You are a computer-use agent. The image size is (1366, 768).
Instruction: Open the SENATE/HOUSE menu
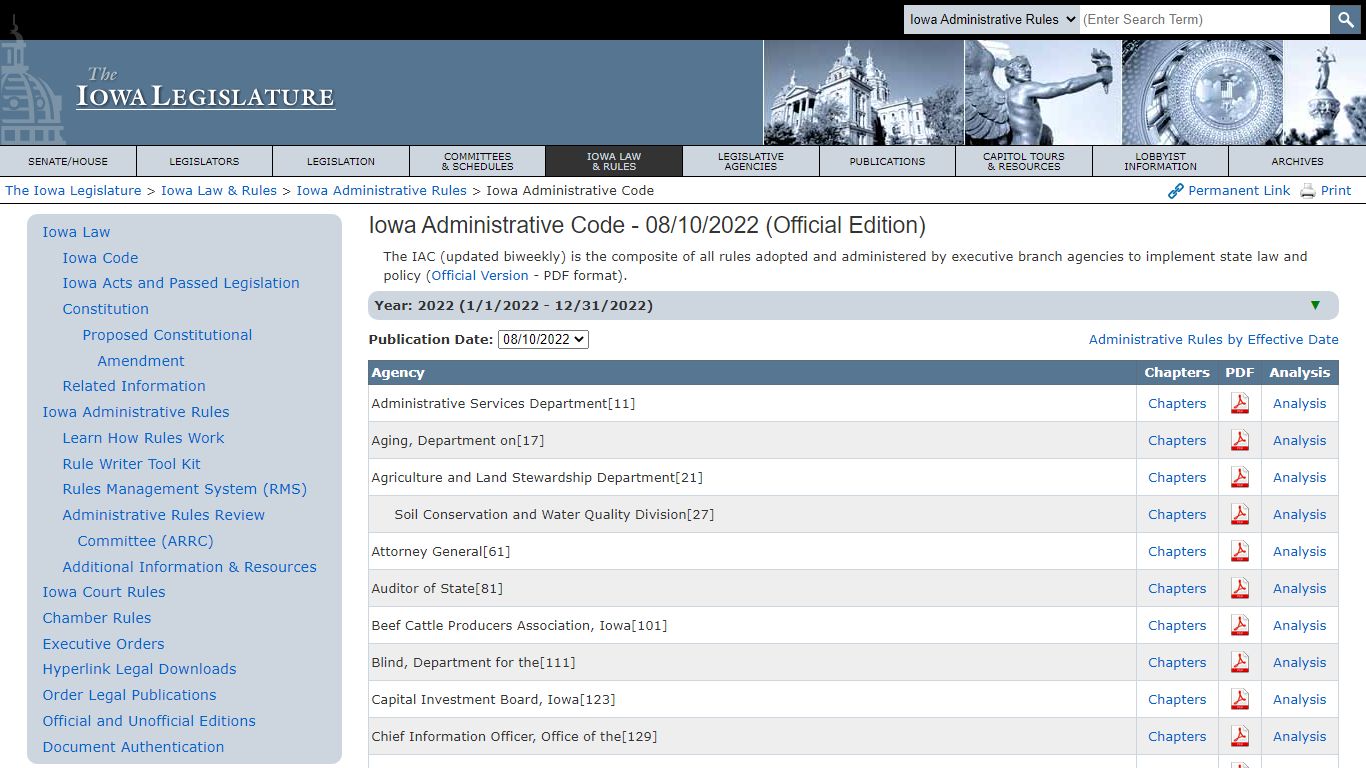tap(68, 161)
